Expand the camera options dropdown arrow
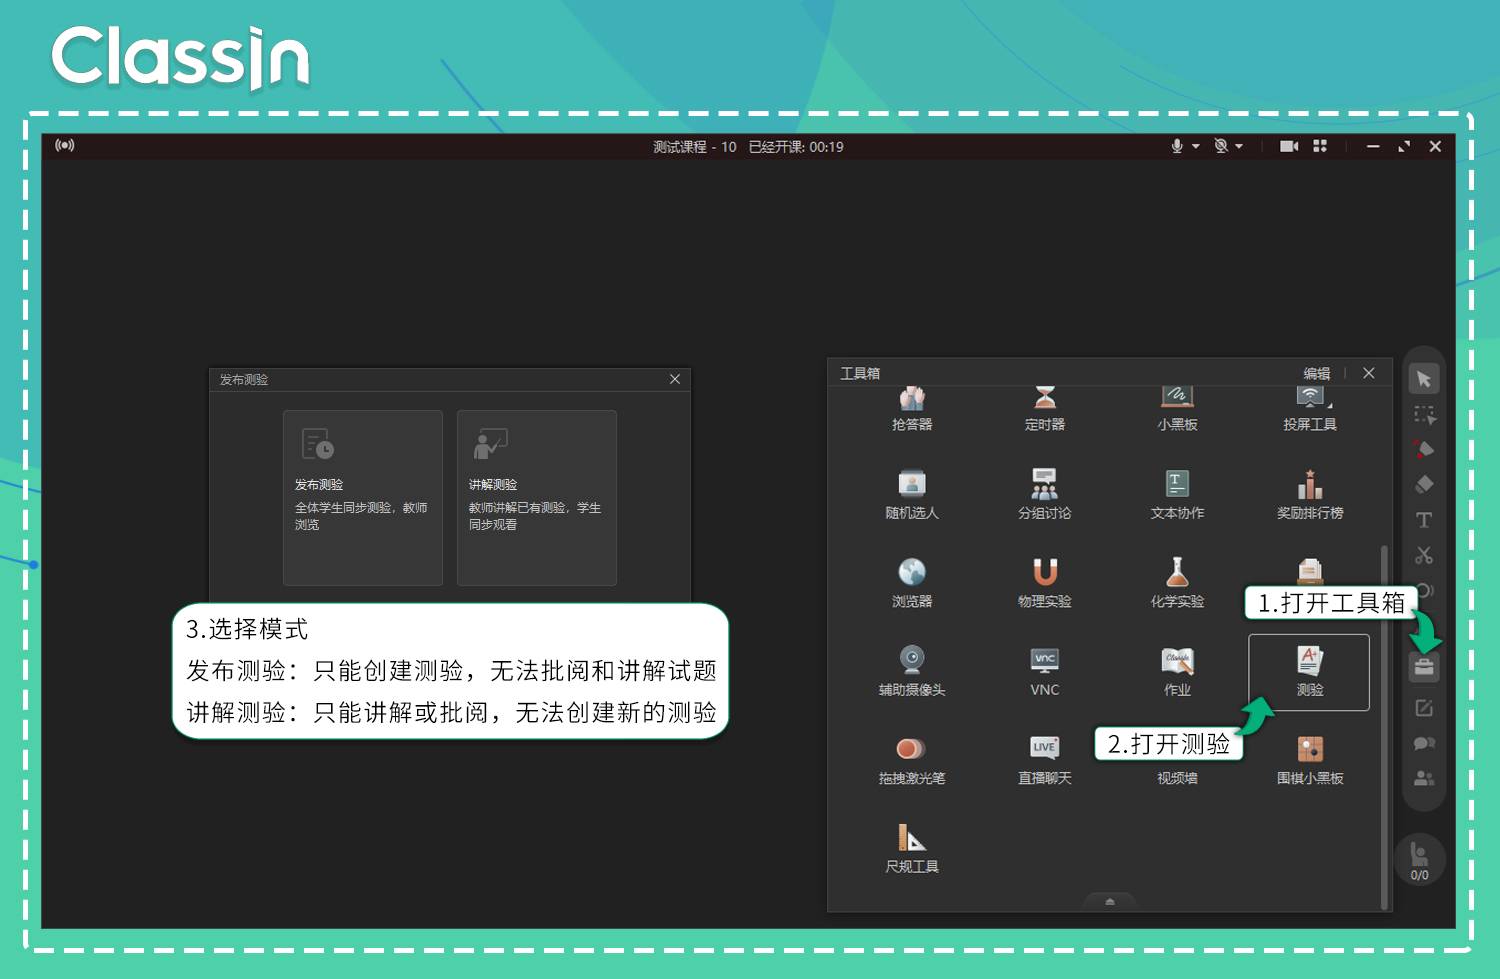The height and width of the screenshot is (979, 1500). (1239, 146)
